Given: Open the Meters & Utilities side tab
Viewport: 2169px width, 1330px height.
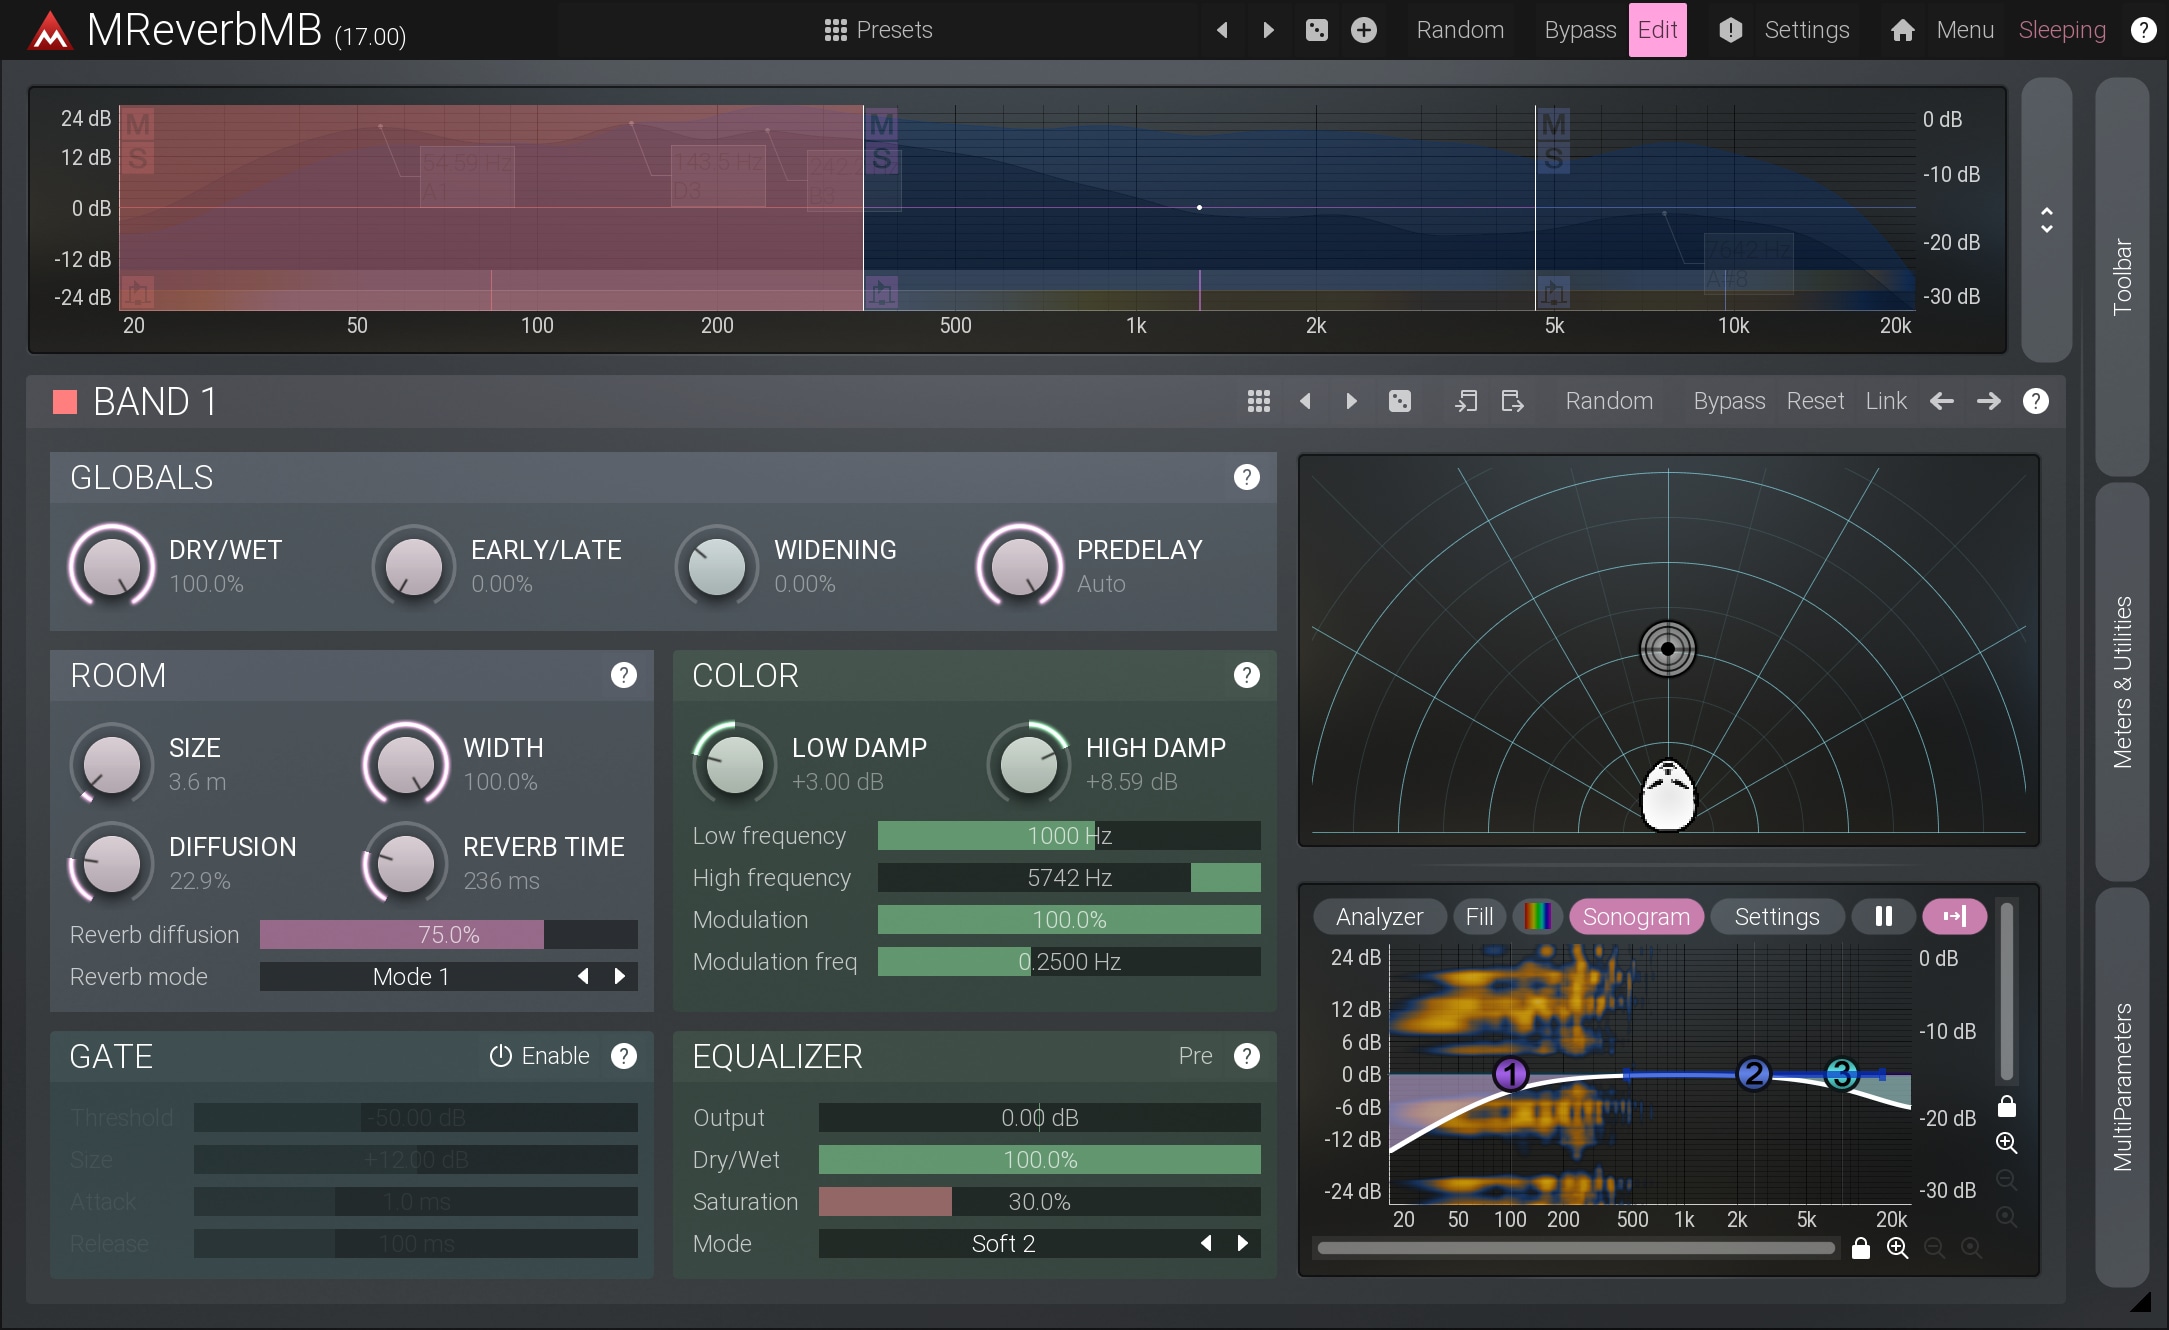Looking at the screenshot, I should 2121,682.
